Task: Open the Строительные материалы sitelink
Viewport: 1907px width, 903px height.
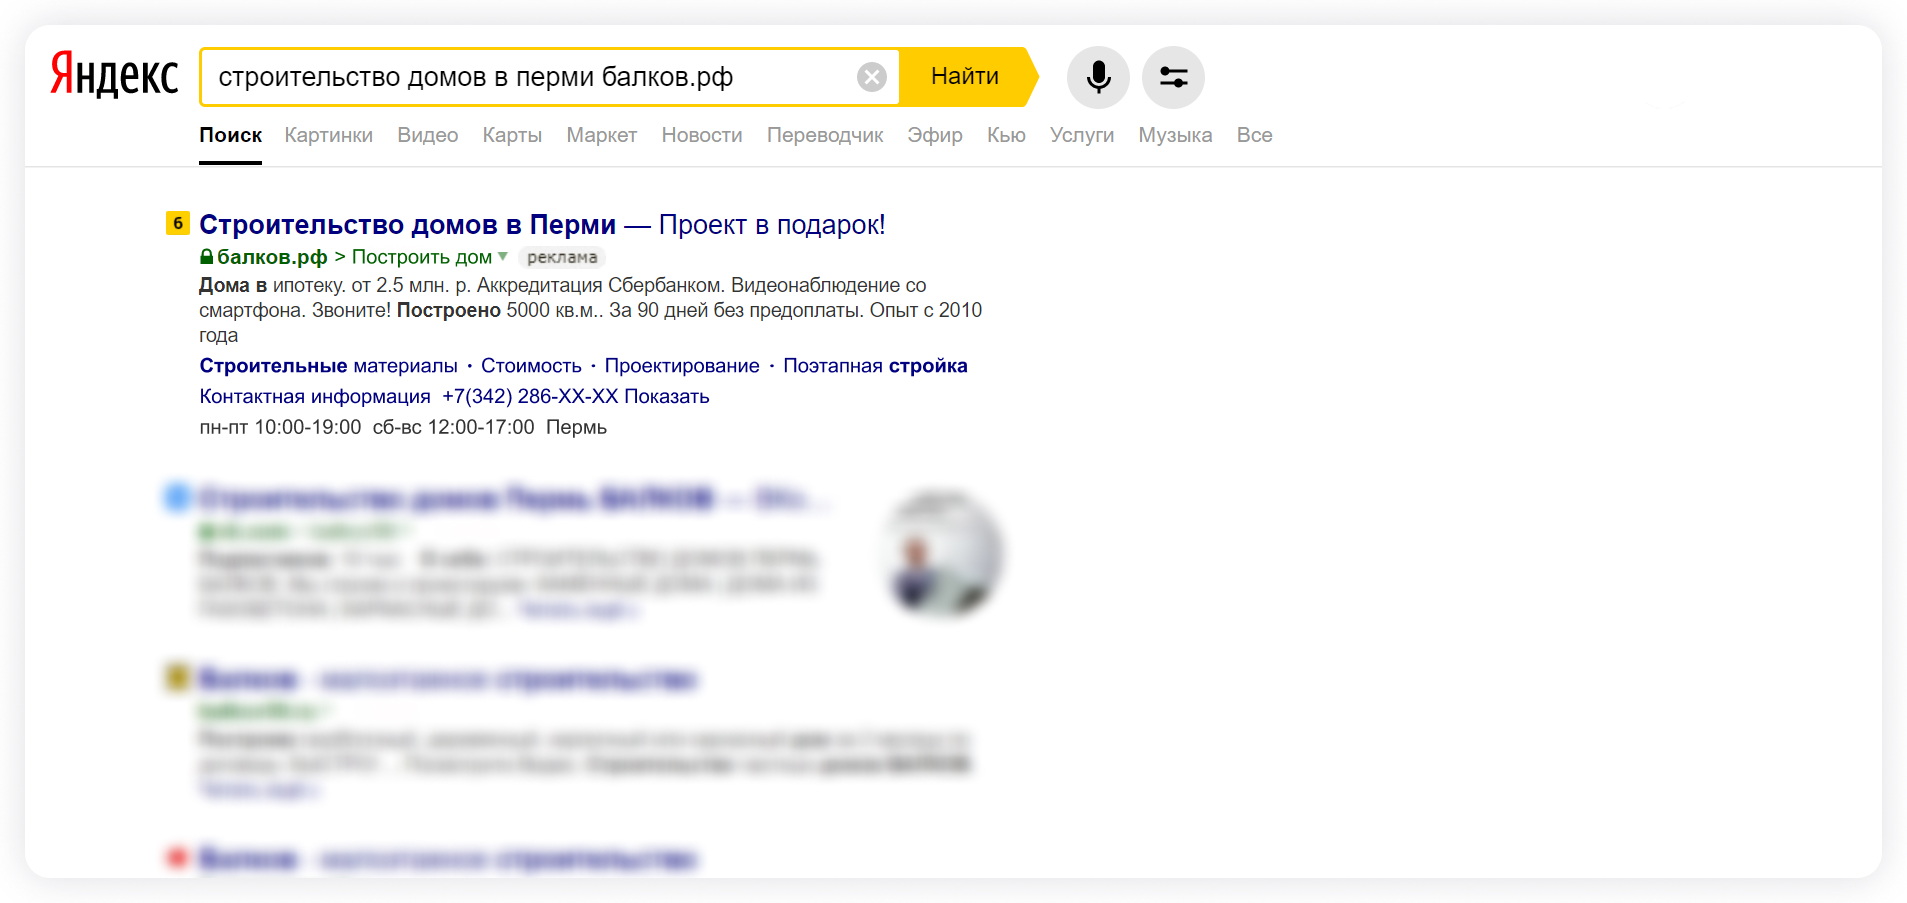Action: point(328,366)
